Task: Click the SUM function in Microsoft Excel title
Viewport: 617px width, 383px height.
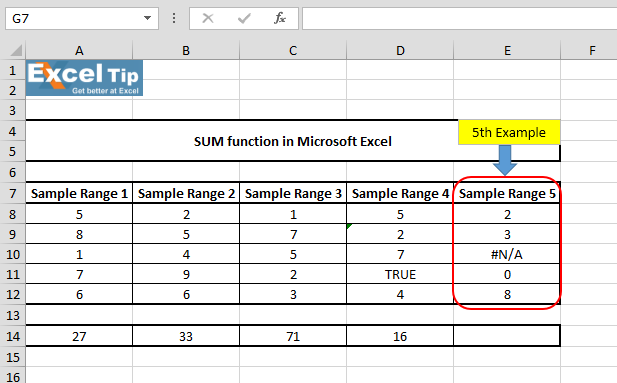Action: (x=293, y=141)
